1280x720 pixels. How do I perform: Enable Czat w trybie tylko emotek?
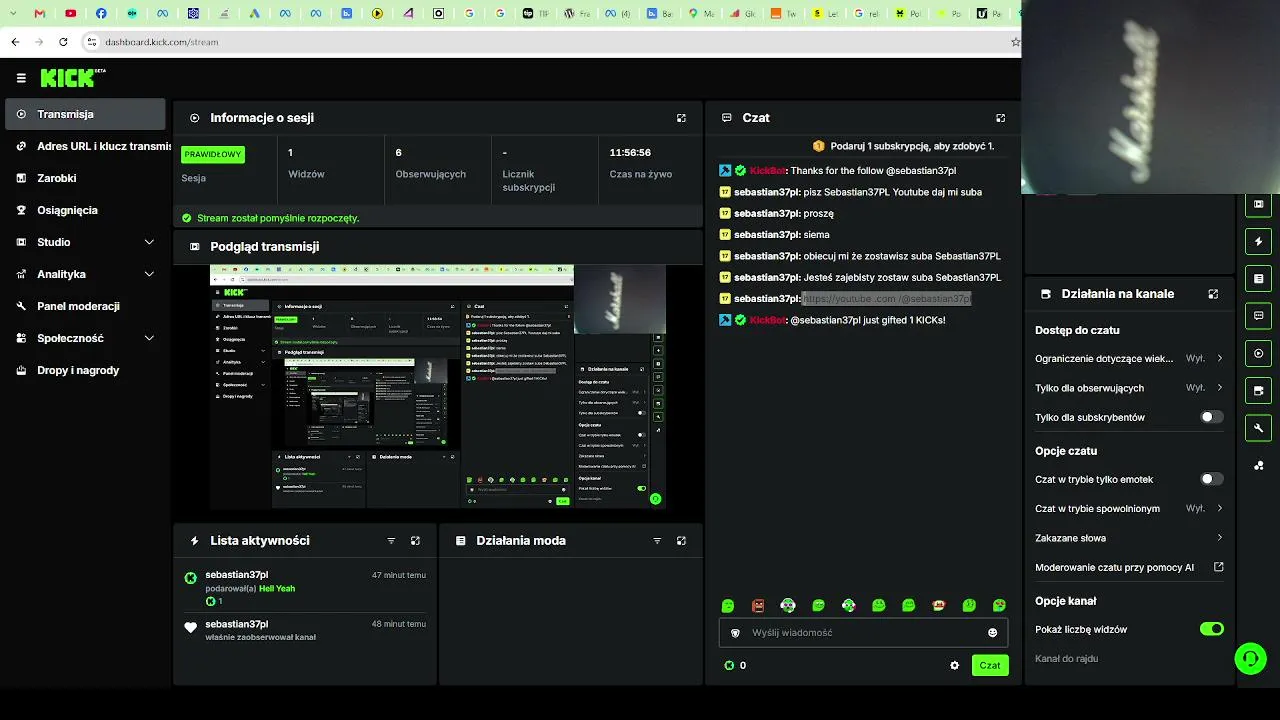pyautogui.click(x=1211, y=480)
